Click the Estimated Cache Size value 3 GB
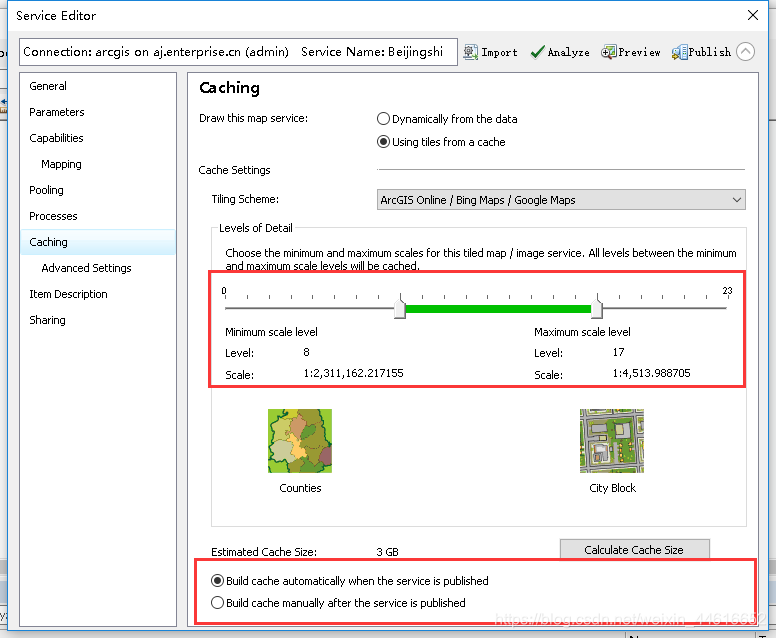Screen dimensions: 776x638 (387, 552)
